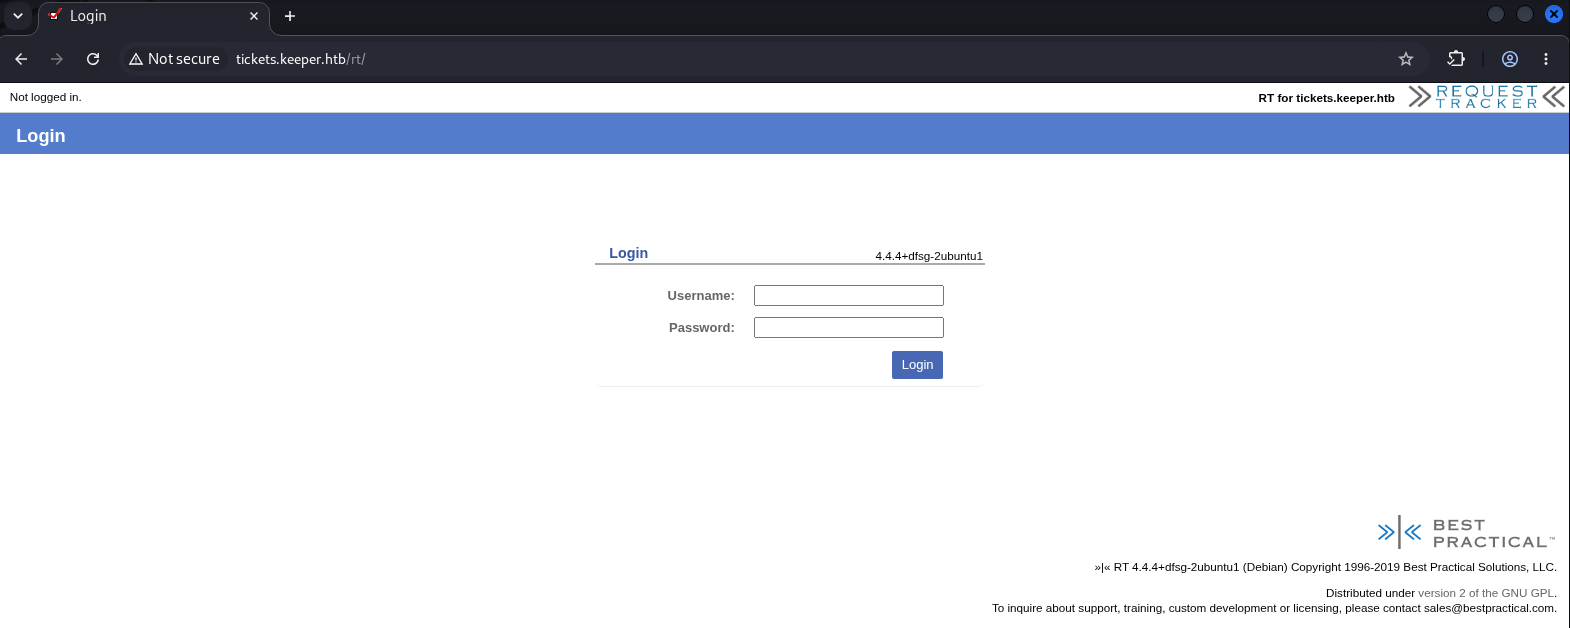Focus the Password input field
The height and width of the screenshot is (628, 1570).
tap(849, 327)
